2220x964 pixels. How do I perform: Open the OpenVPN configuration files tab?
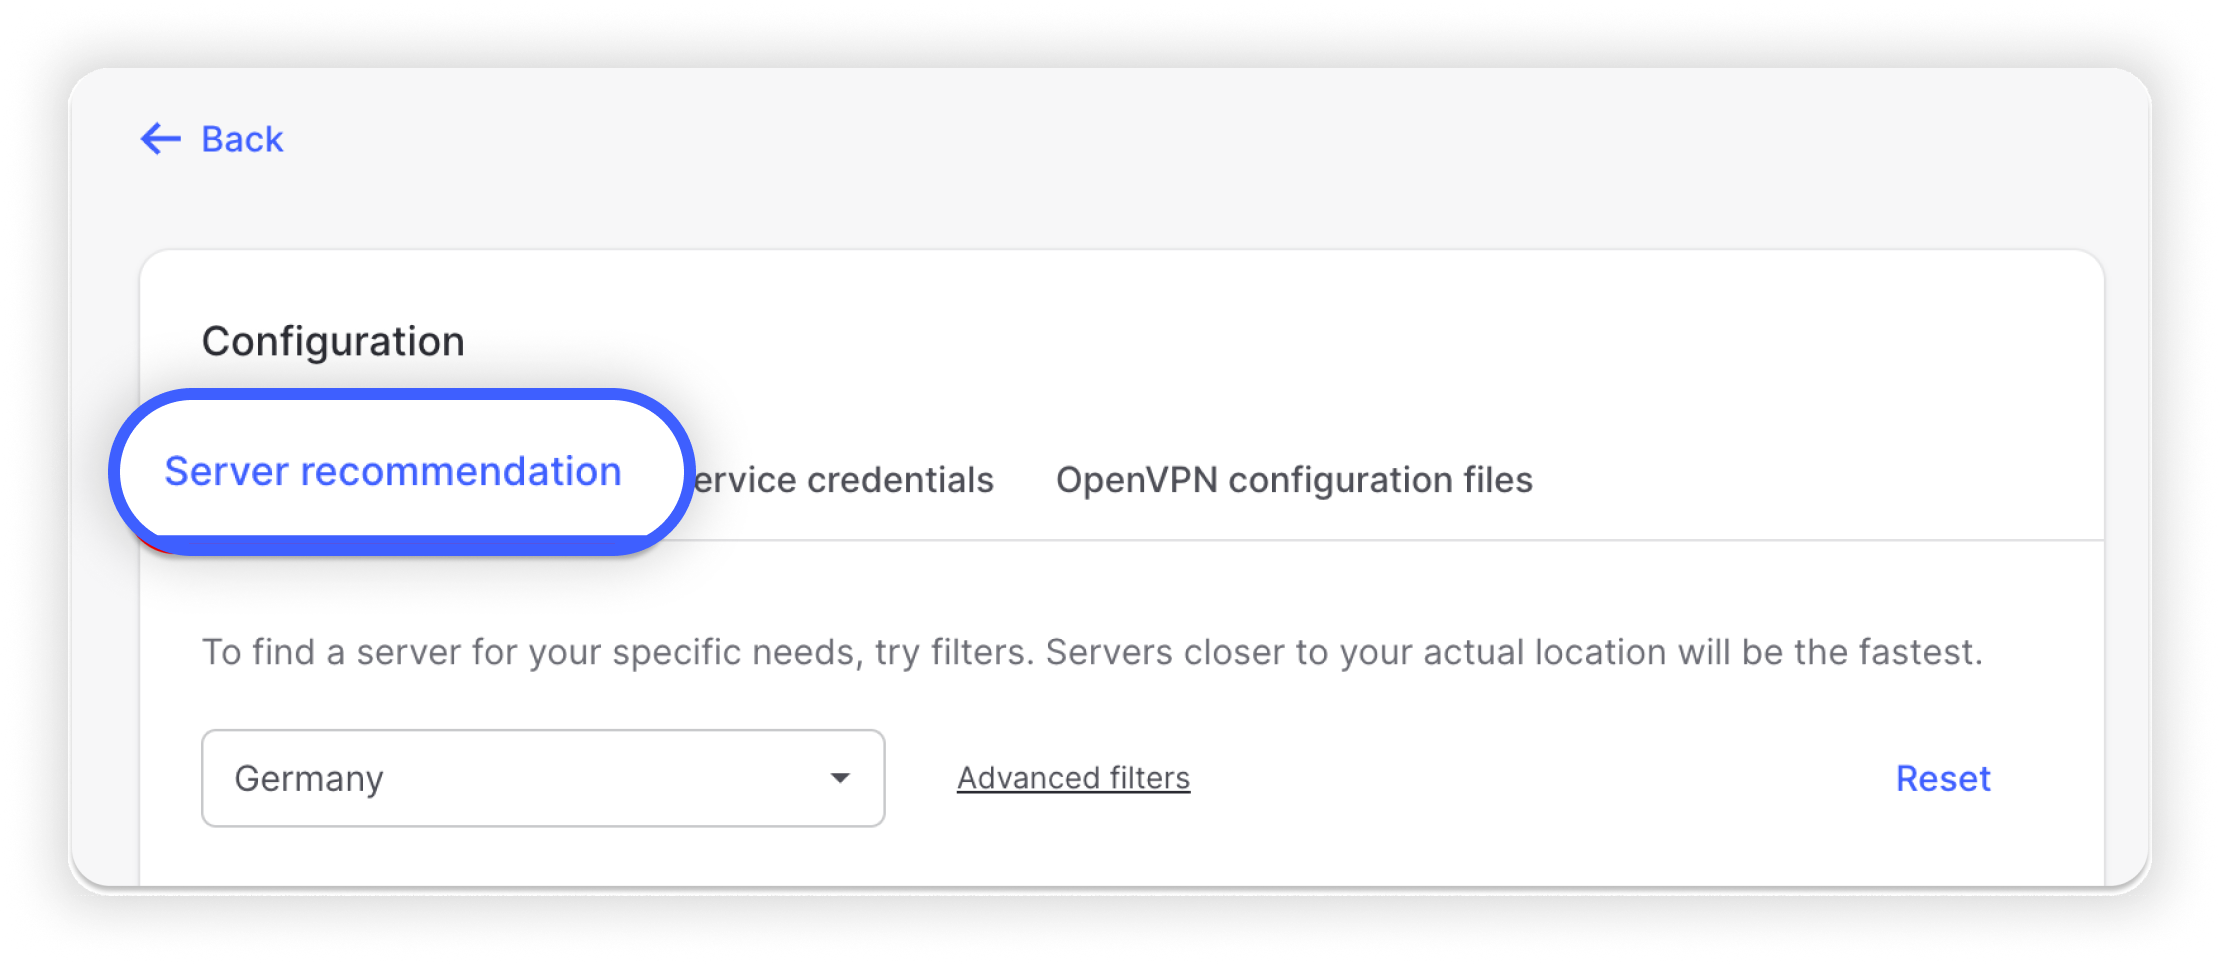click(x=1294, y=481)
